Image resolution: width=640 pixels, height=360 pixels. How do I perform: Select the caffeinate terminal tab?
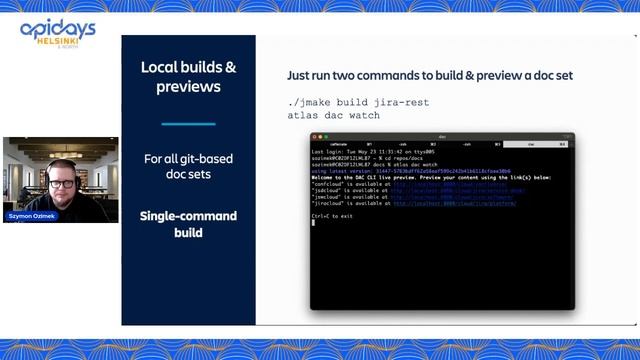(x=344, y=144)
